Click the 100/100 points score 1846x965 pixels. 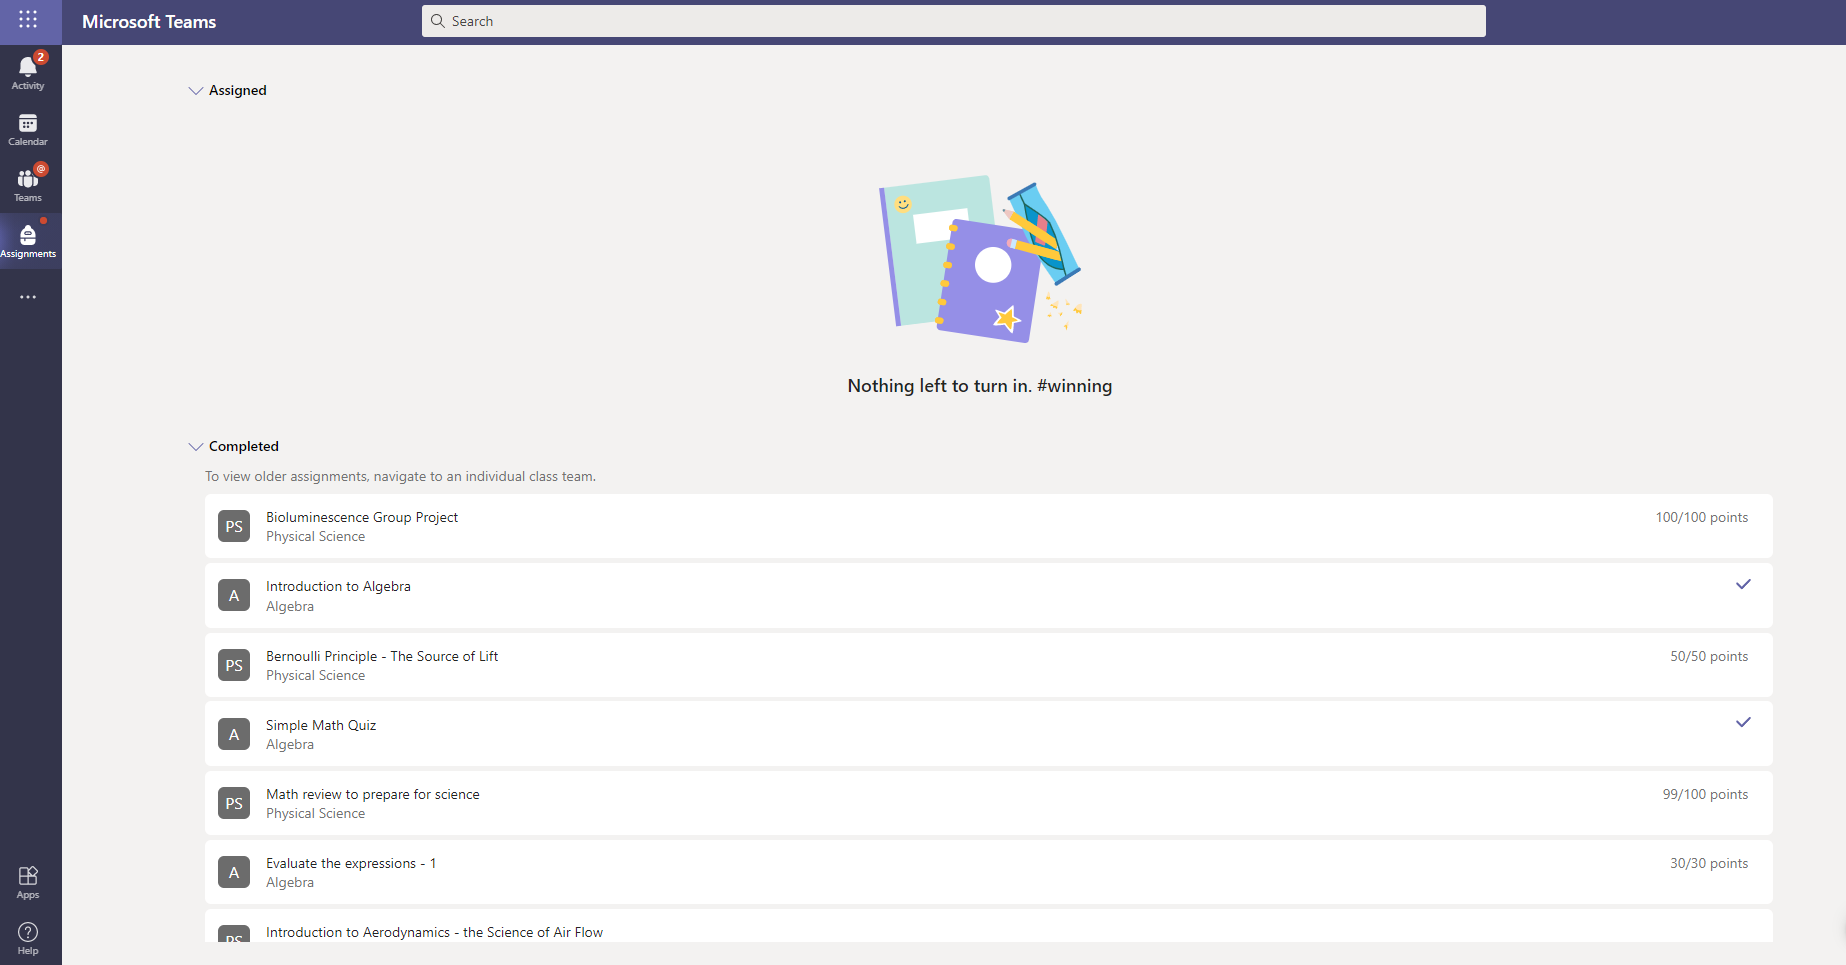tap(1701, 517)
